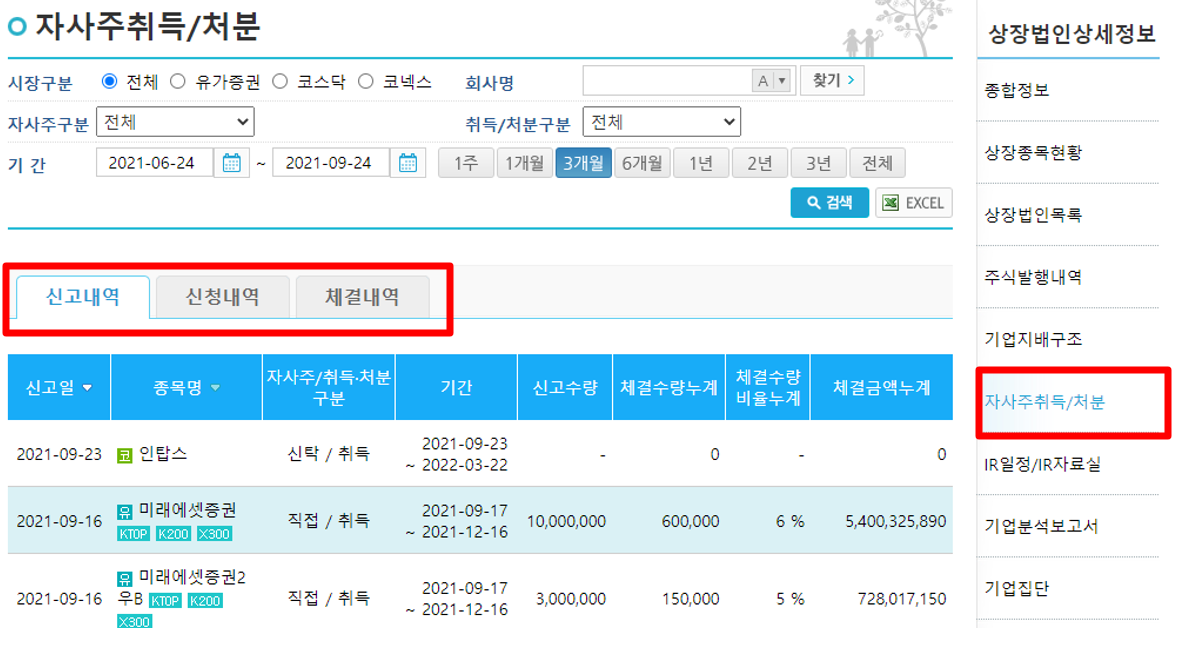This screenshot has width=1180, height=656.
Task: Click the KTOP tag under 미래에셋증권
Action: click(133, 534)
